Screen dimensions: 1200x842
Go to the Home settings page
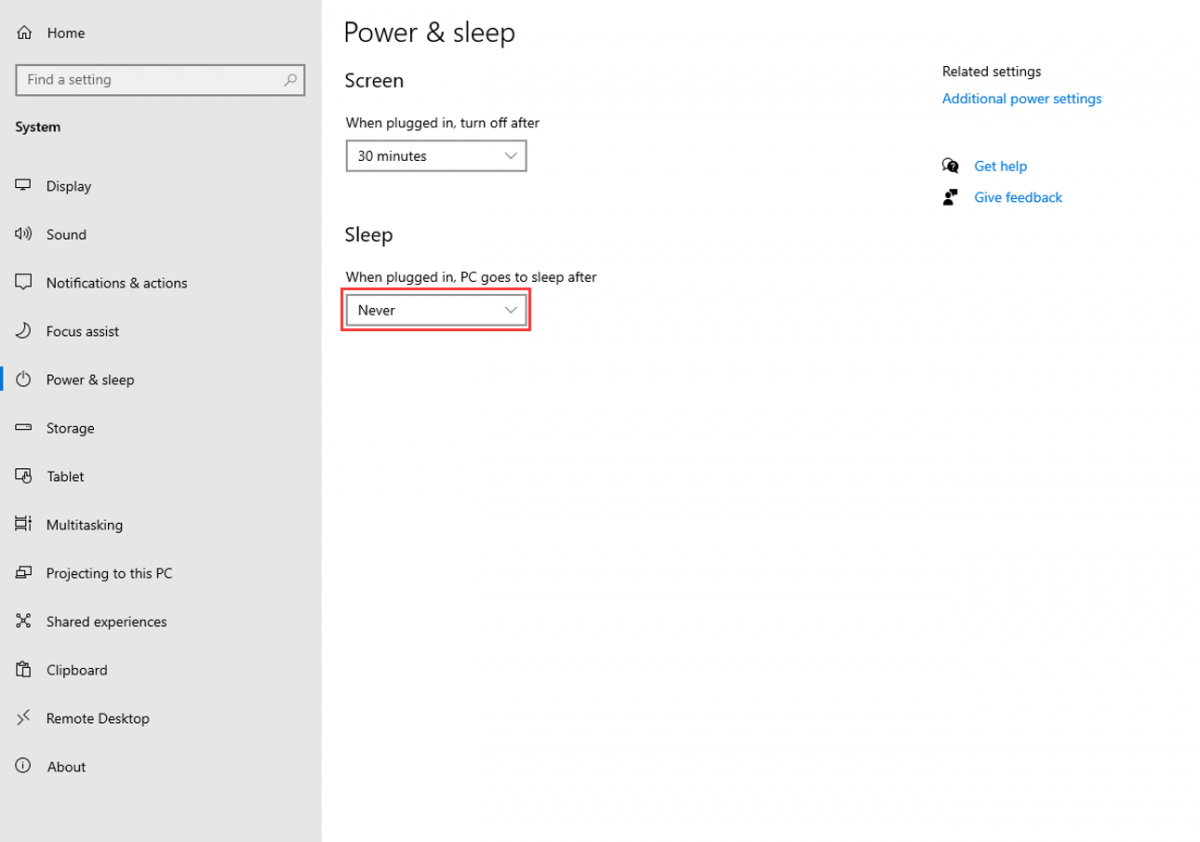point(65,32)
